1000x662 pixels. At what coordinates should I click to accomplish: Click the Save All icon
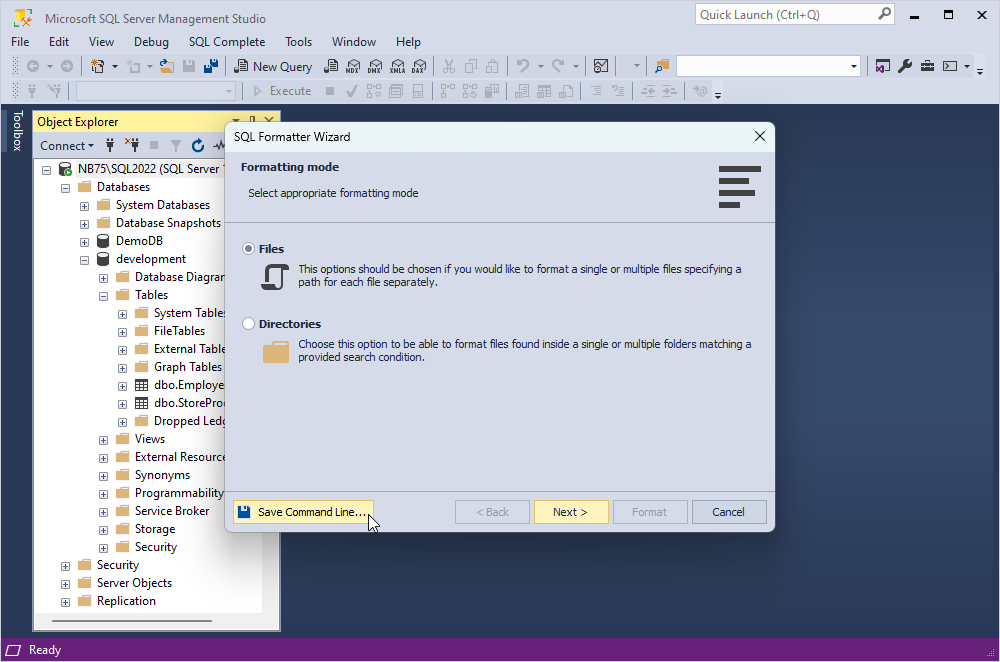(x=211, y=66)
